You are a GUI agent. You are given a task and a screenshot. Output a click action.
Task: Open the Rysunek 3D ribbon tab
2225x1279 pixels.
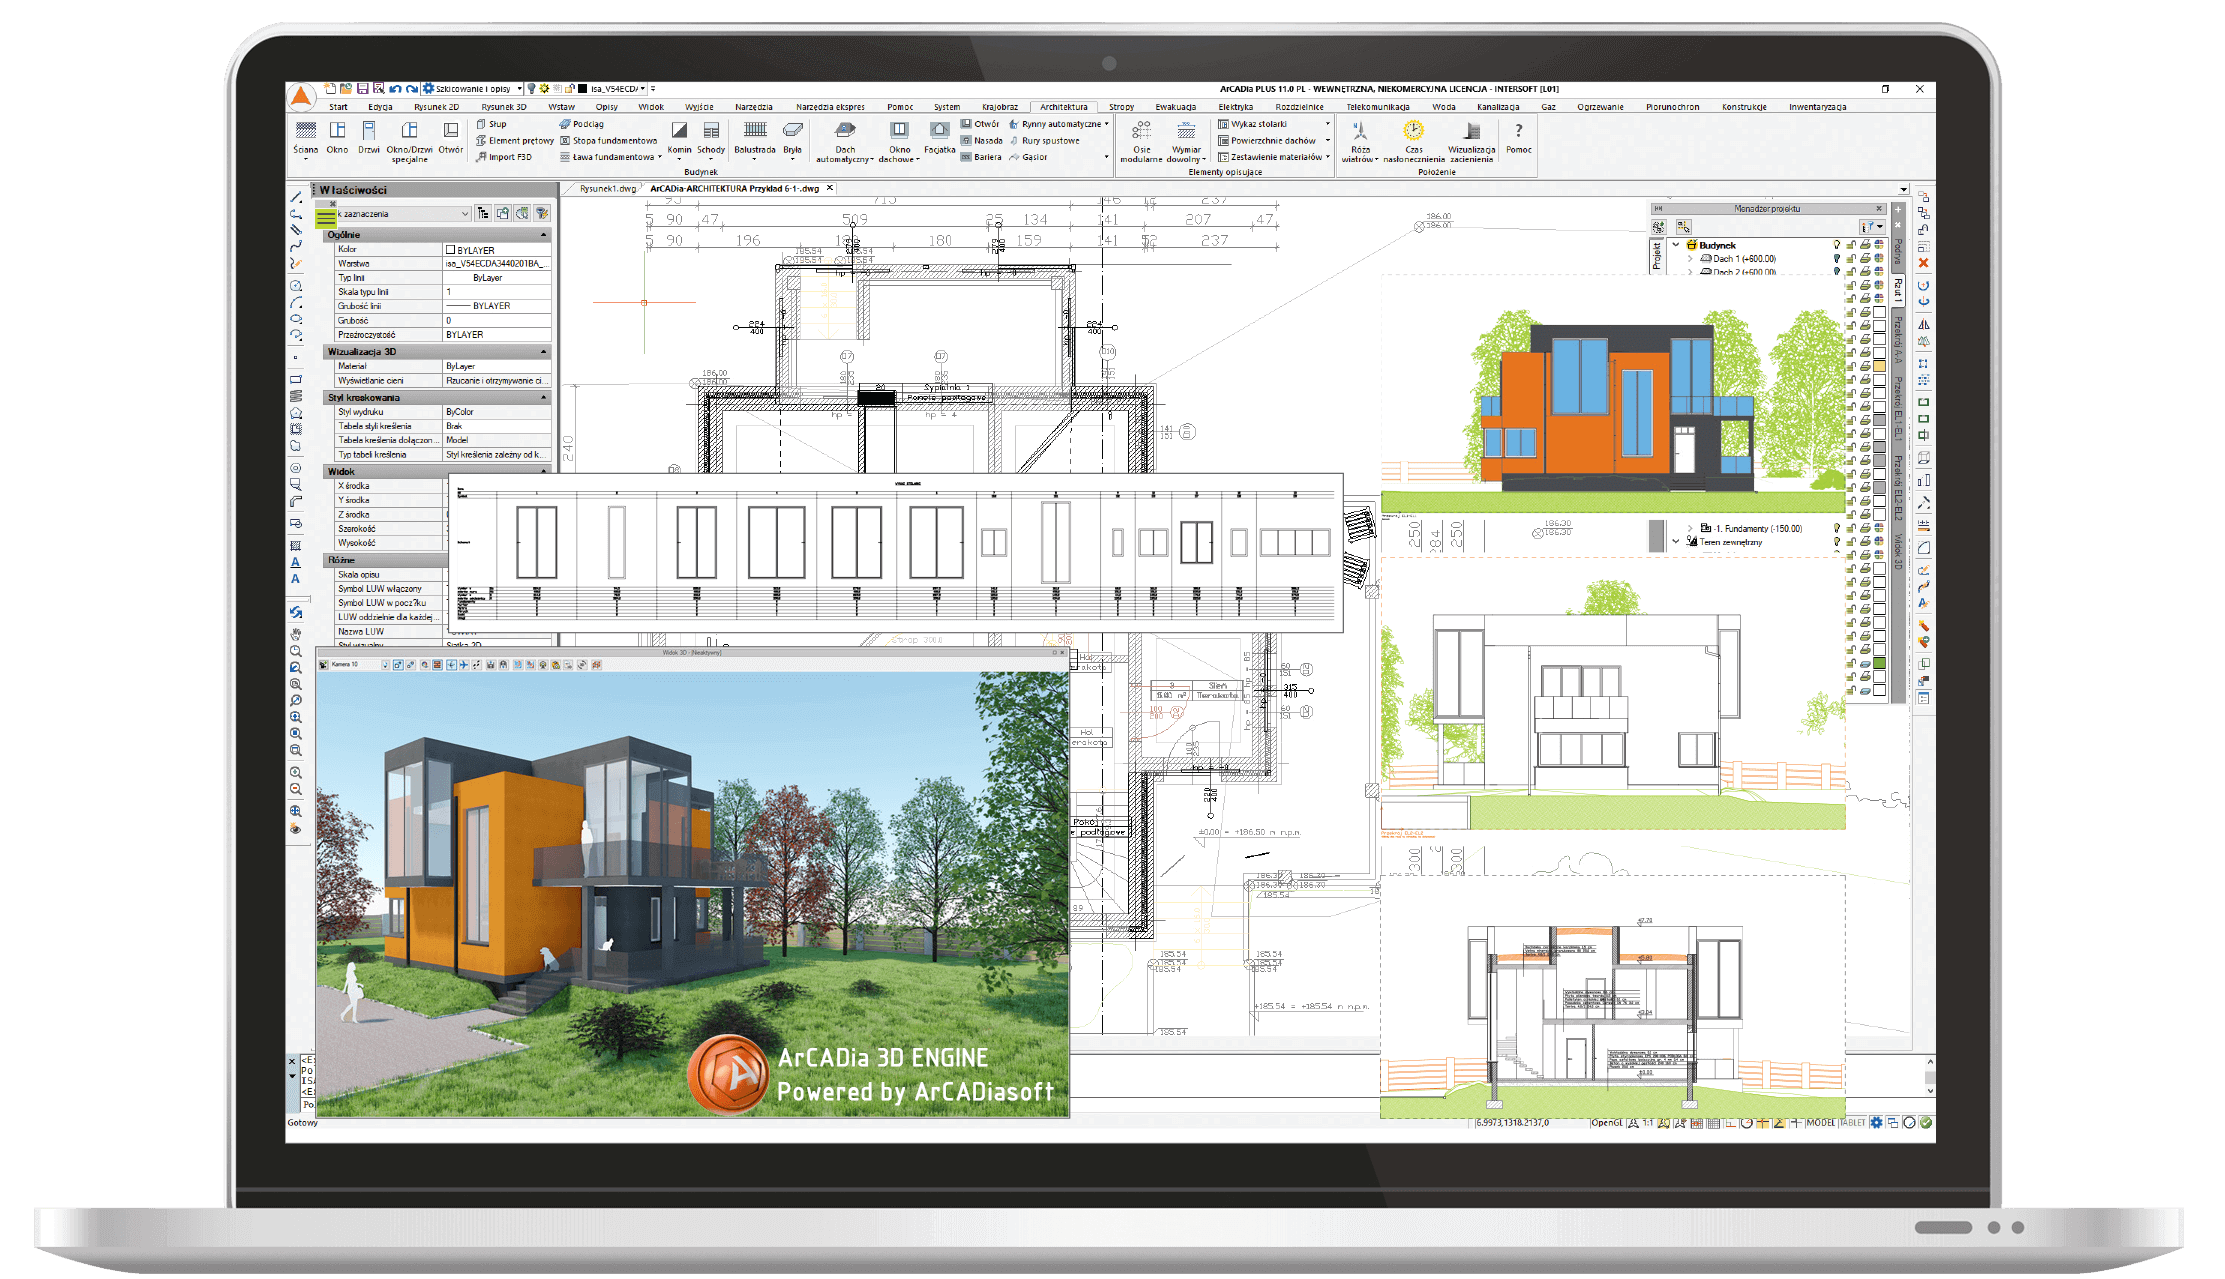(x=504, y=107)
